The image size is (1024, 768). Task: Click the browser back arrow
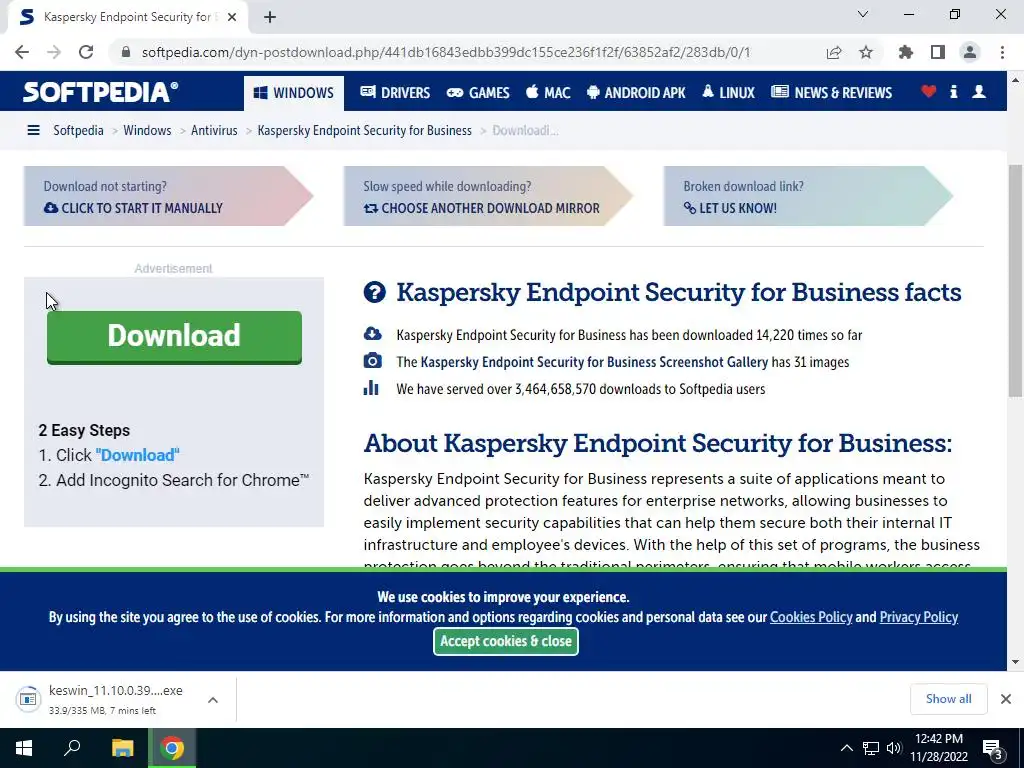[x=22, y=52]
